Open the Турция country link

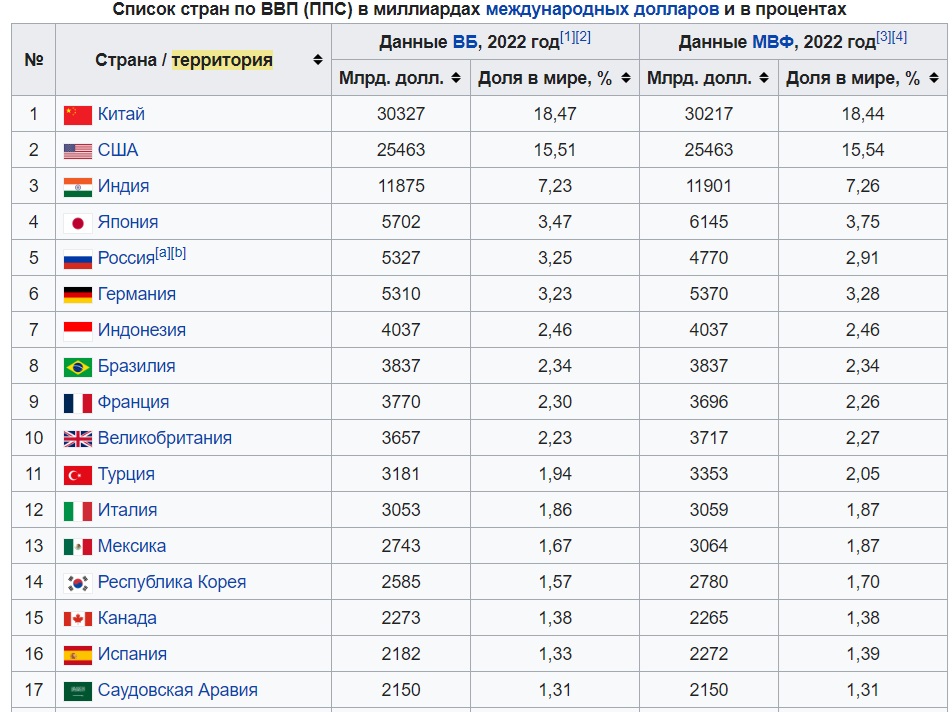[126, 474]
